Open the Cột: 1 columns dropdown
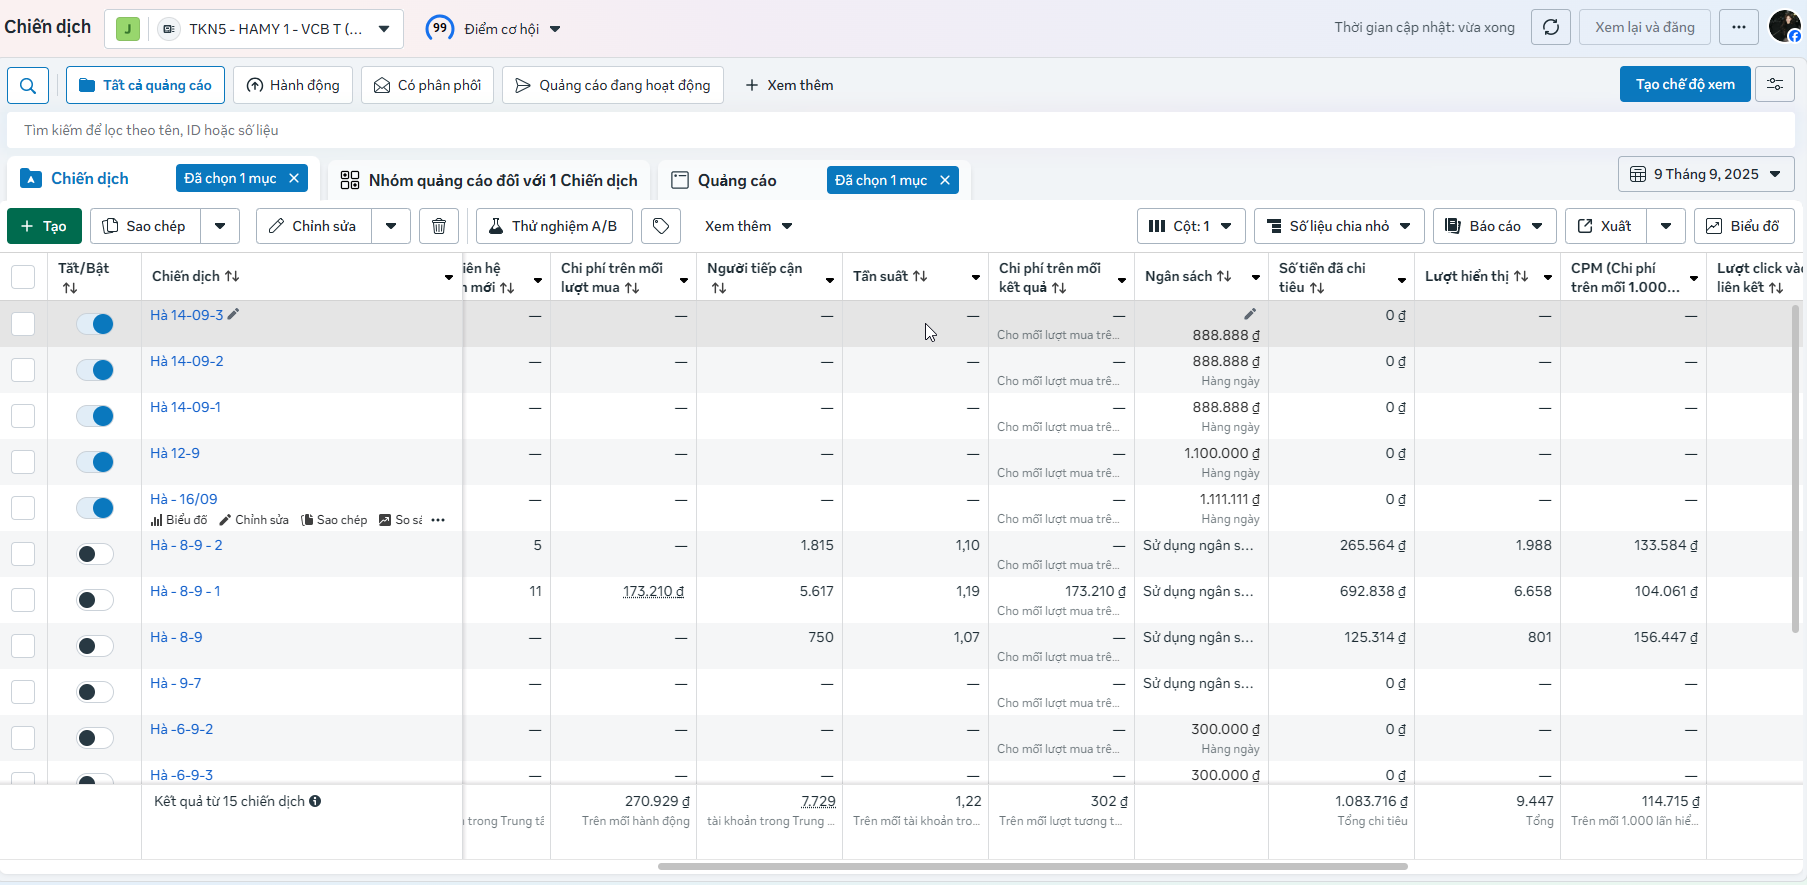1807x885 pixels. pos(1191,226)
